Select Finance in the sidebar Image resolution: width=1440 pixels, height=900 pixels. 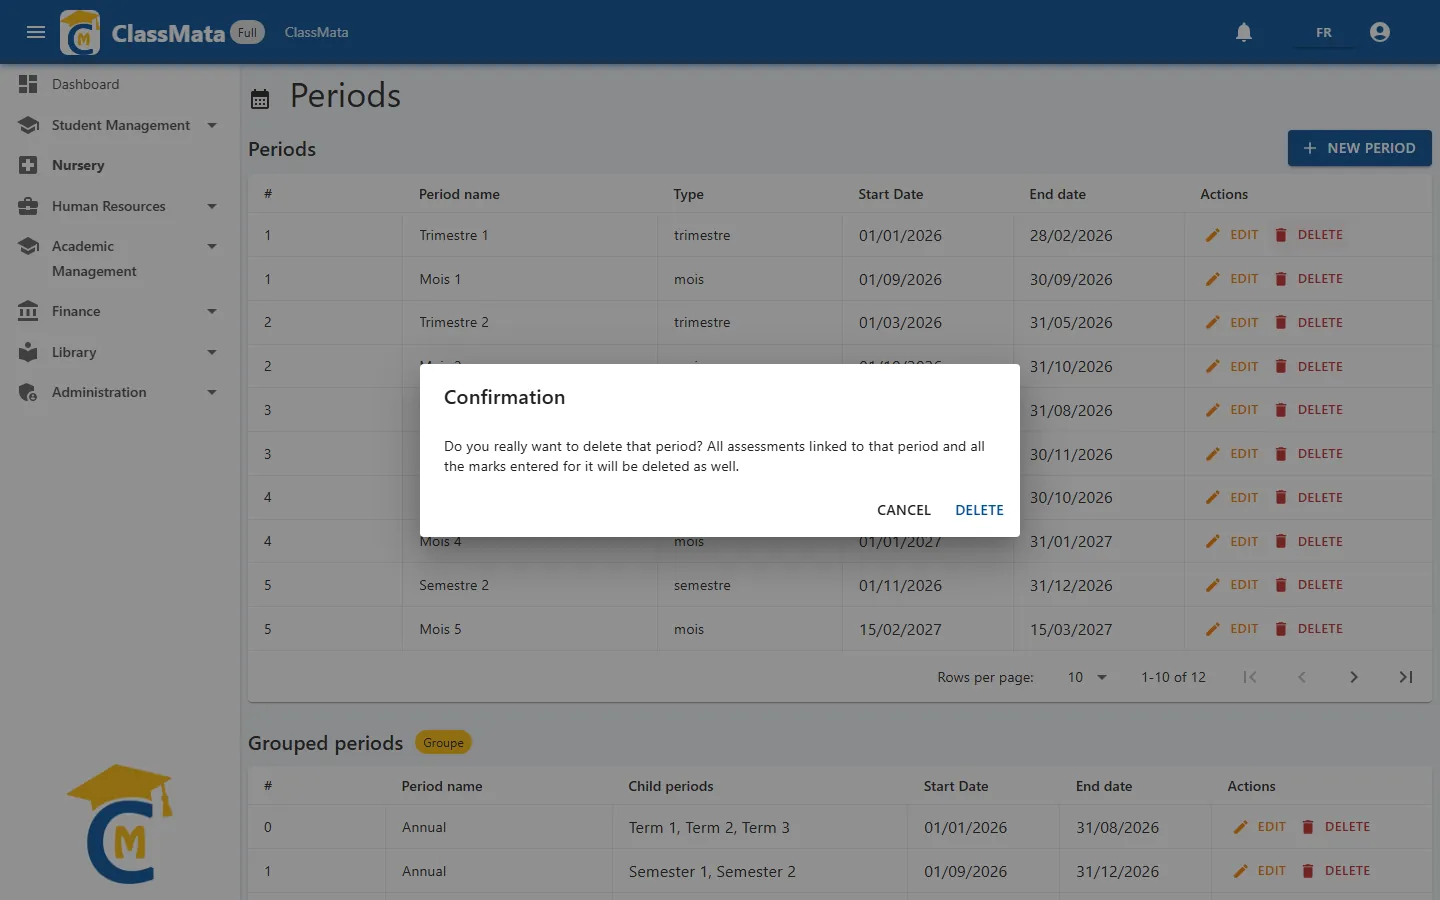(x=120, y=311)
